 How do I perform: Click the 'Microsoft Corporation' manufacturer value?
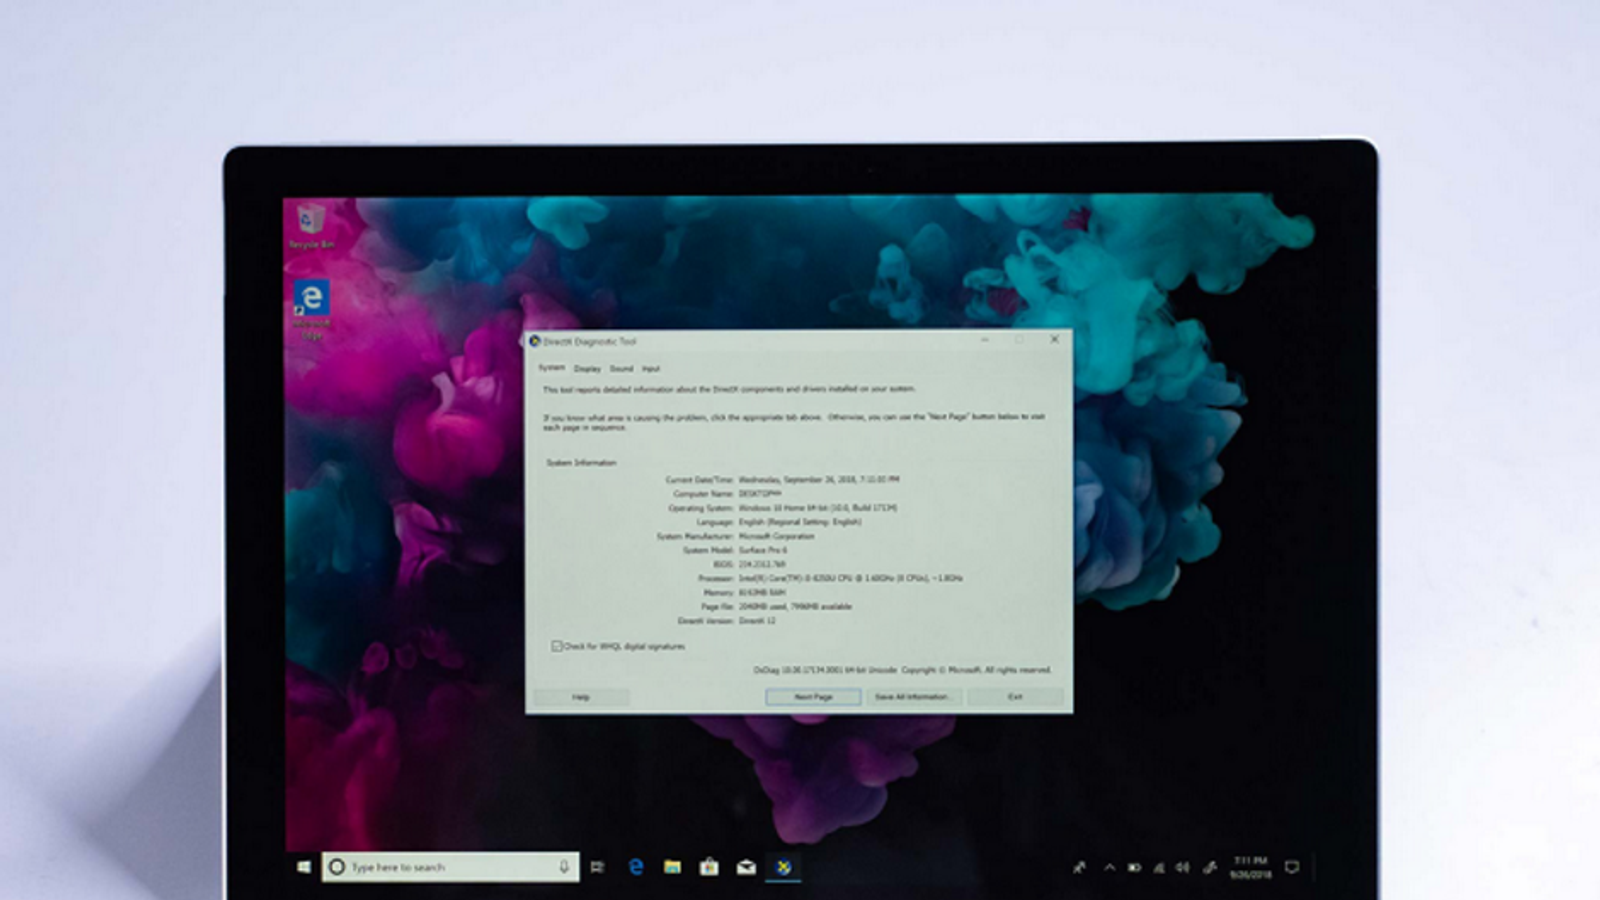click(777, 536)
